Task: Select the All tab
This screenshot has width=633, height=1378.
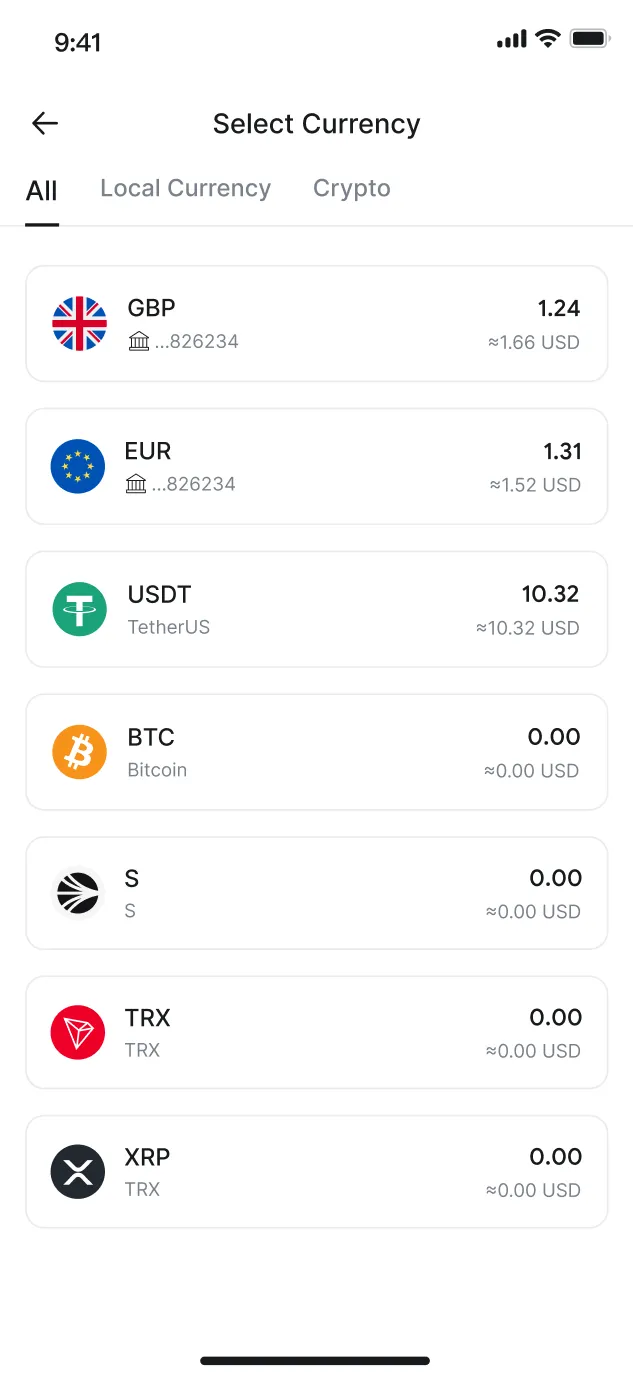Action: [x=42, y=190]
